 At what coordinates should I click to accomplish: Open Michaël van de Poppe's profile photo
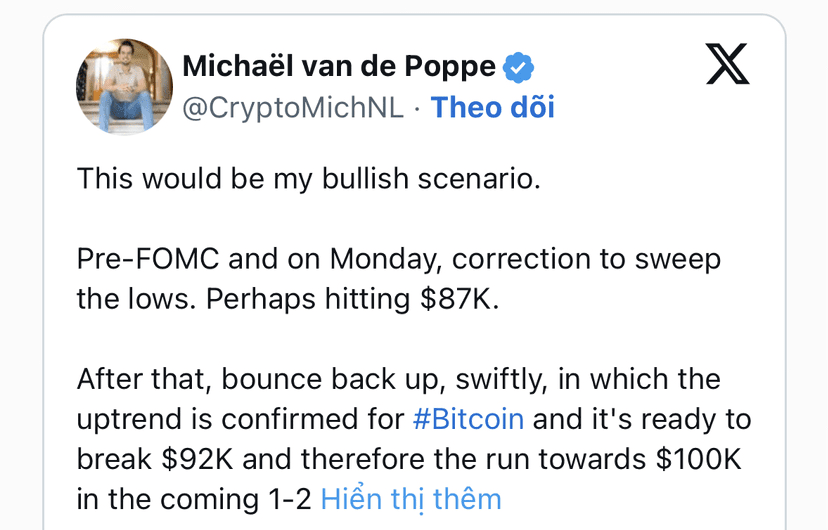point(125,87)
